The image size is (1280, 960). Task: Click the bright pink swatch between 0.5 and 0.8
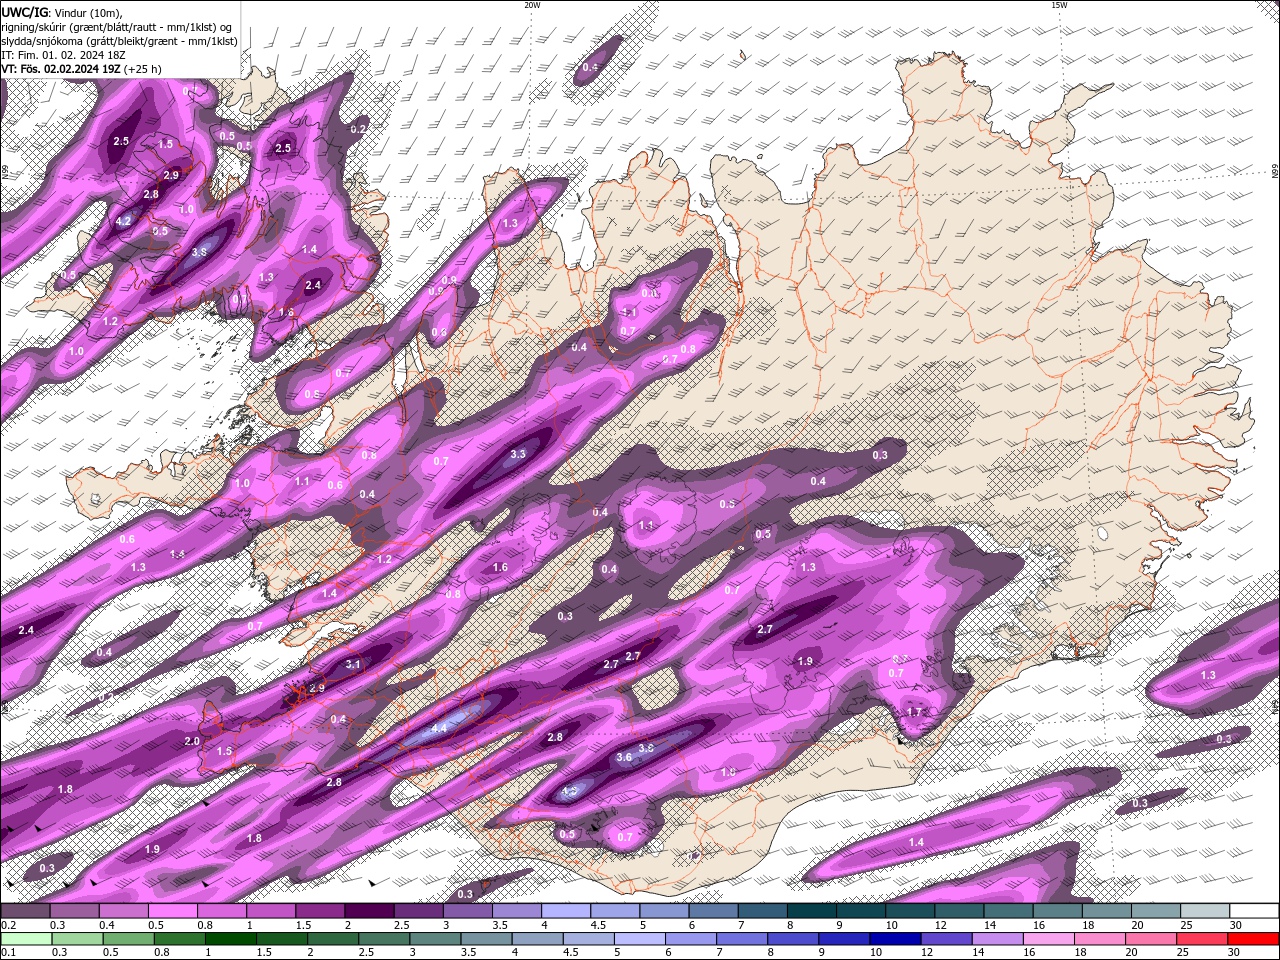[x=173, y=911]
